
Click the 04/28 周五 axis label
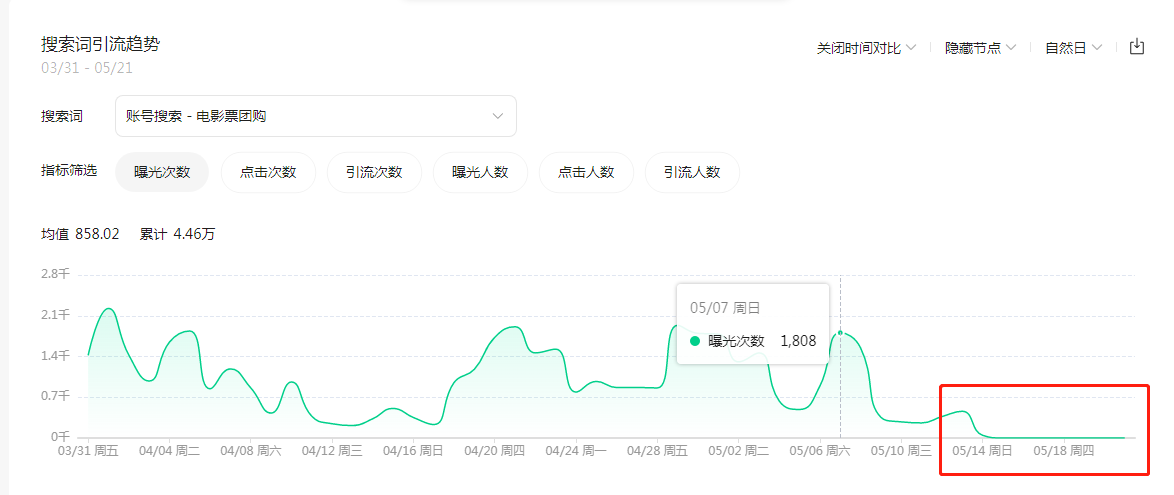[657, 452]
